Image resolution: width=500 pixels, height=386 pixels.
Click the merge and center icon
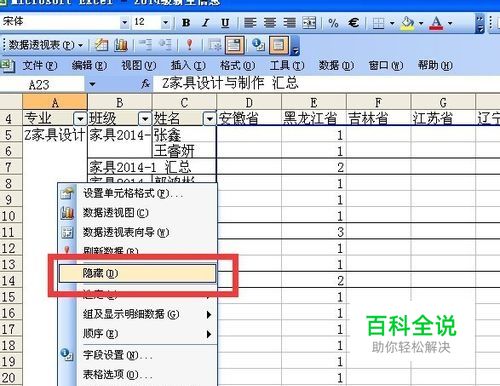(x=309, y=23)
